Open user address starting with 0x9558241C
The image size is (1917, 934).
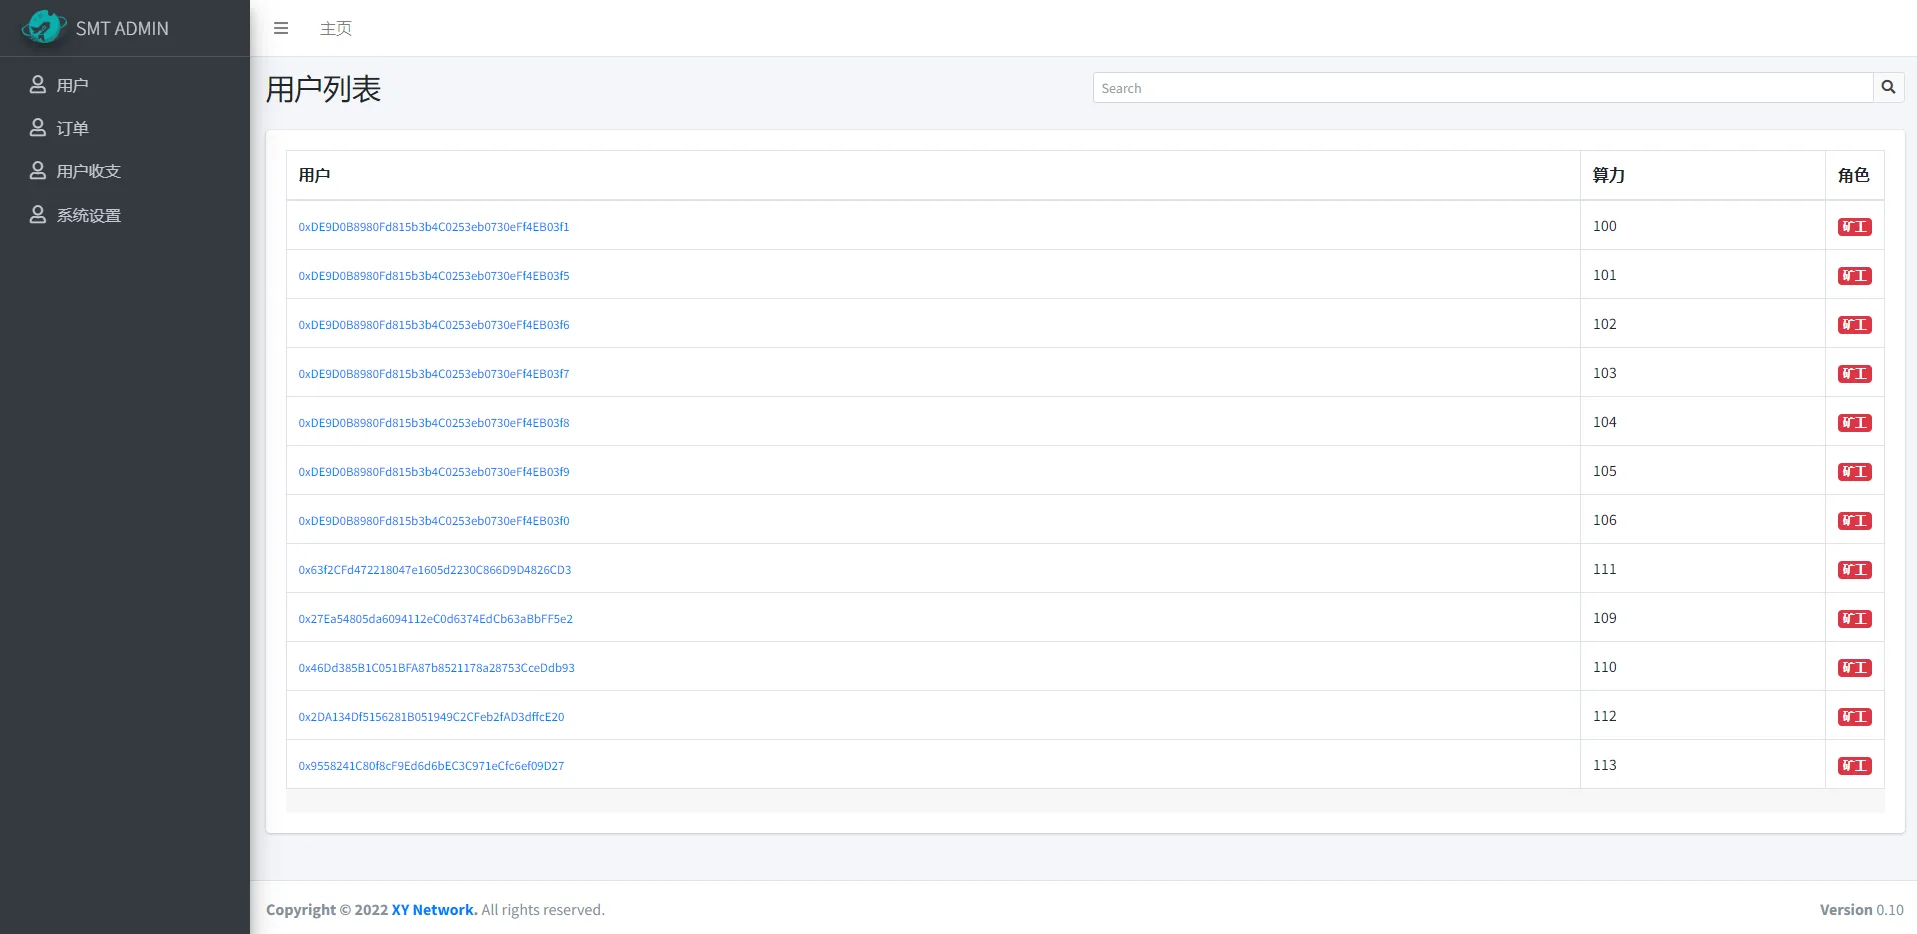[431, 766]
